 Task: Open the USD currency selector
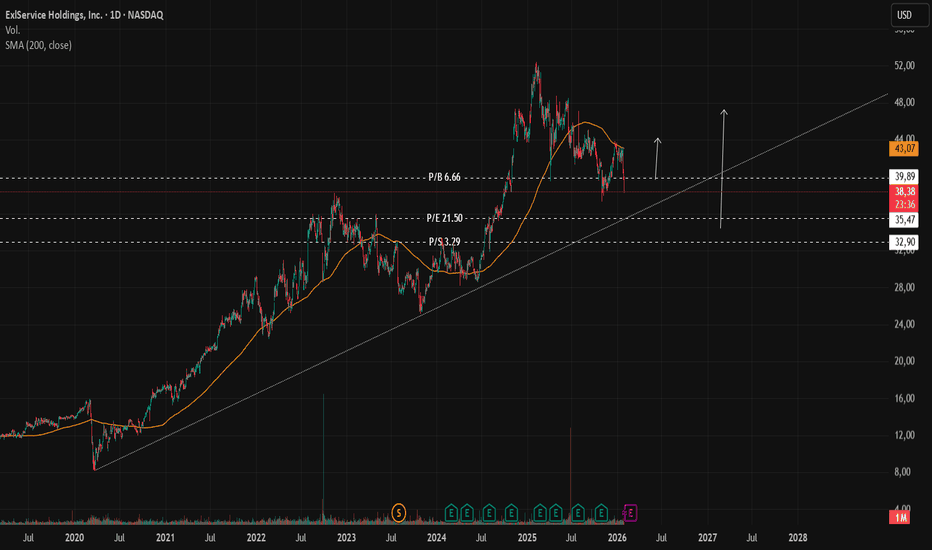click(x=909, y=15)
